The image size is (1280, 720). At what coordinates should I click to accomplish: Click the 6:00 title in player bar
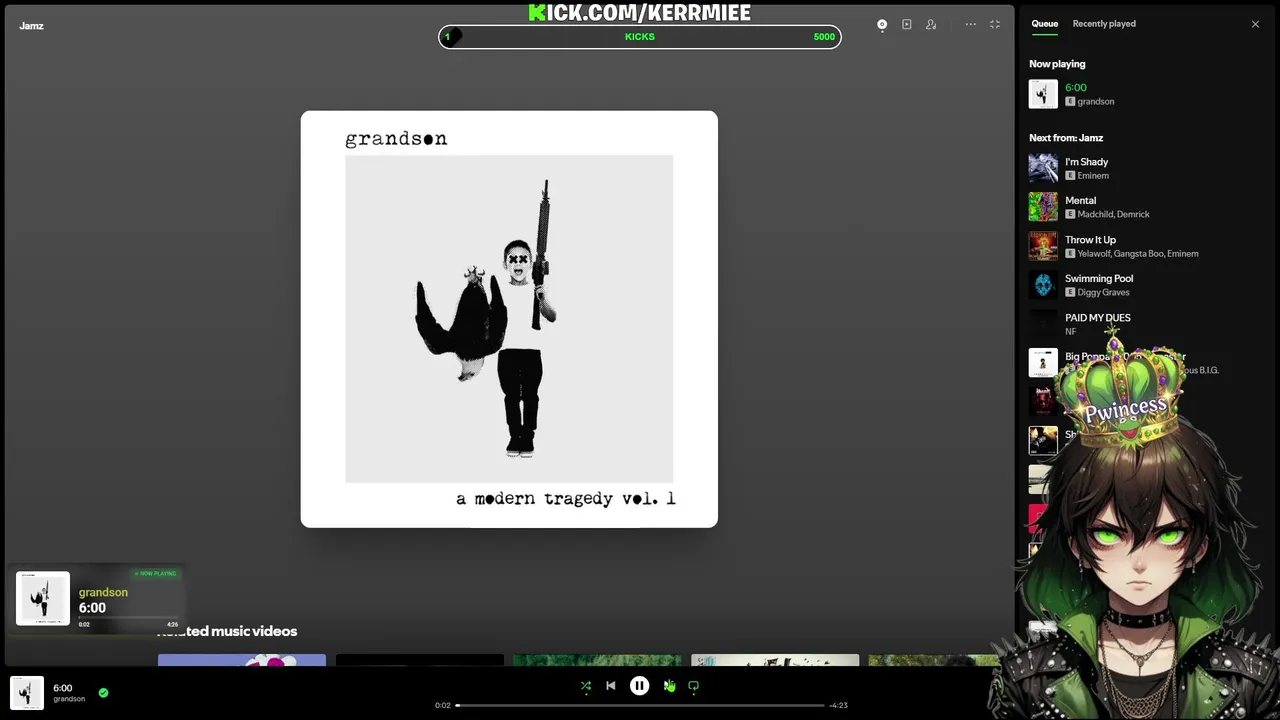tap(63, 688)
